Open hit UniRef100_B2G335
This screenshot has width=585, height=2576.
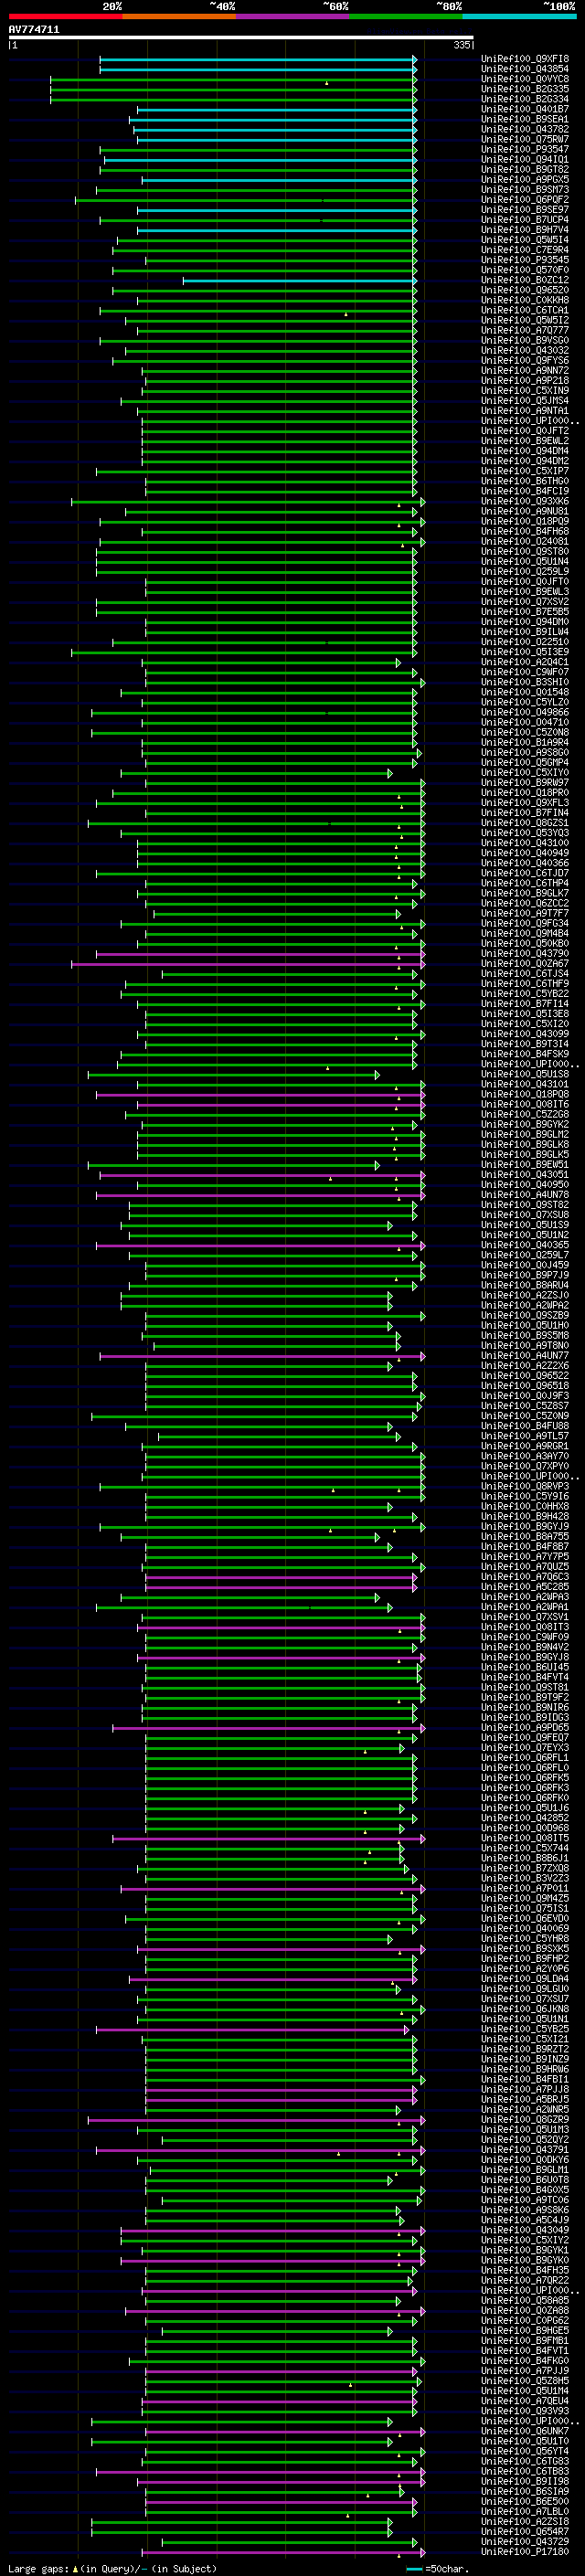(x=525, y=90)
